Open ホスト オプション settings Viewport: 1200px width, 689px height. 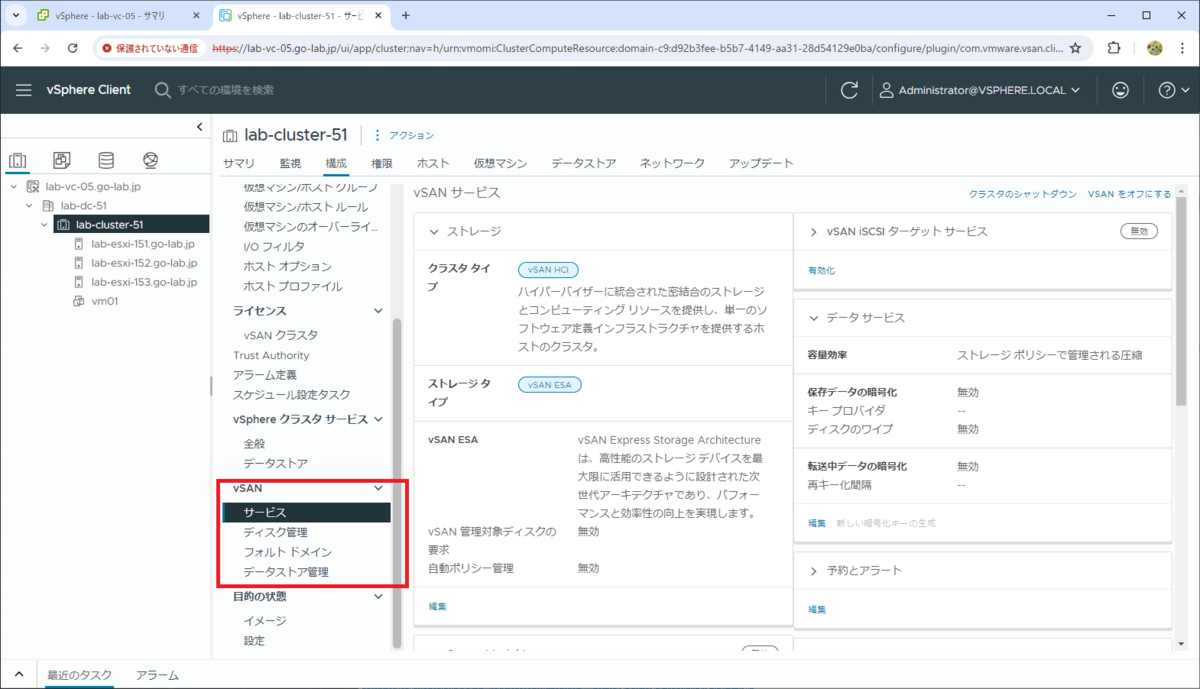[x=287, y=266]
